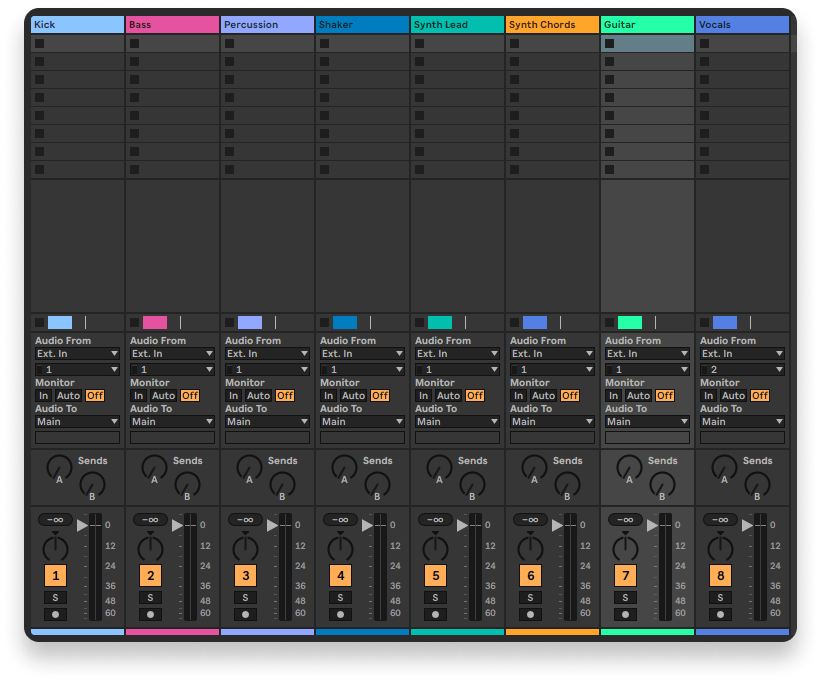Open the Audio To chooser on Percussion

point(266,421)
